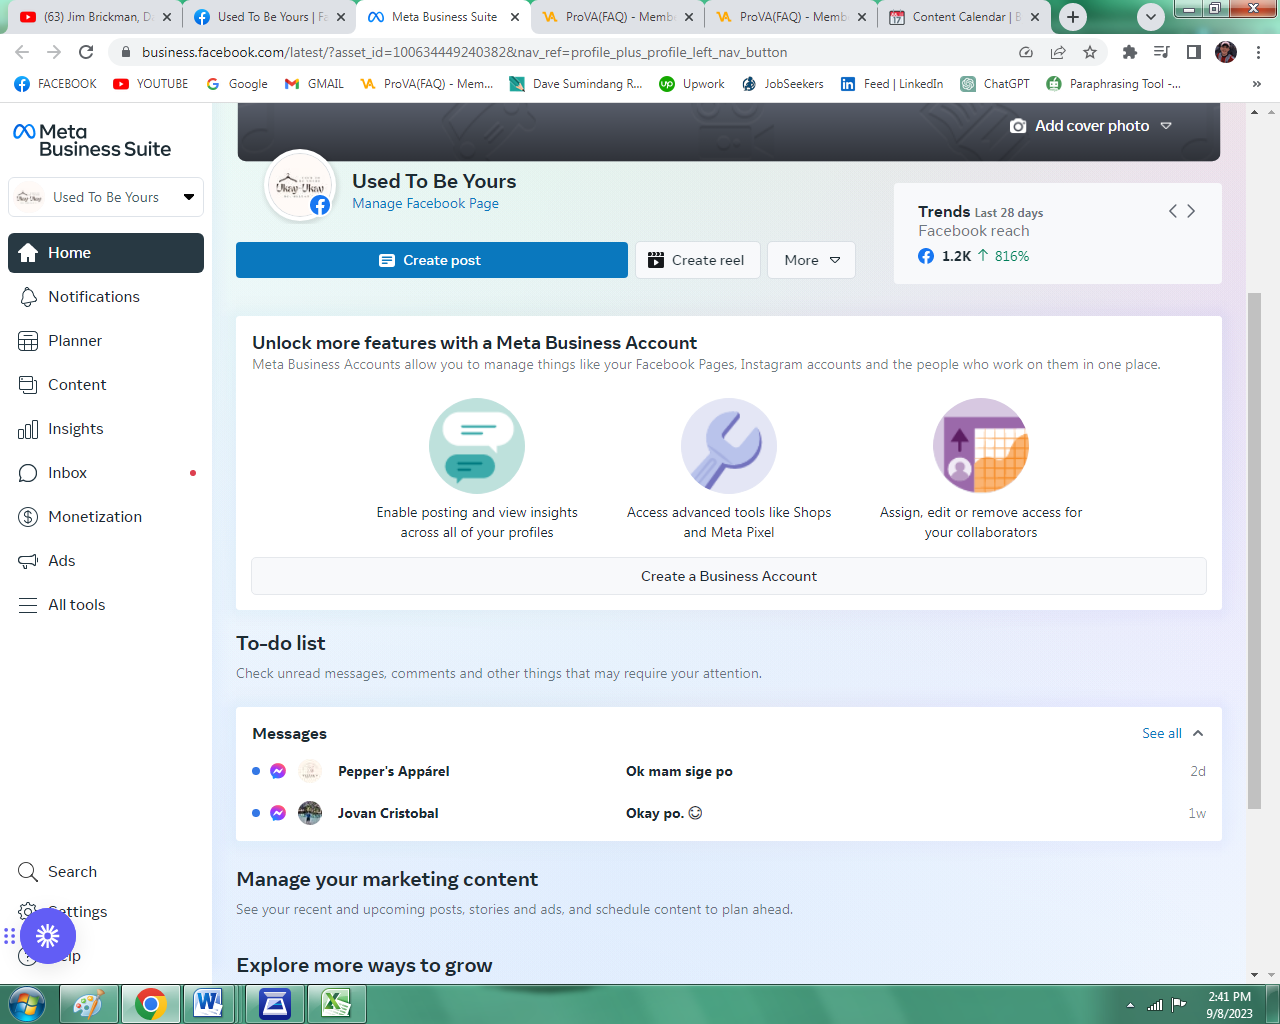Click the Create a Business Account button
Image resolution: width=1280 pixels, height=1024 pixels.
[x=729, y=576]
